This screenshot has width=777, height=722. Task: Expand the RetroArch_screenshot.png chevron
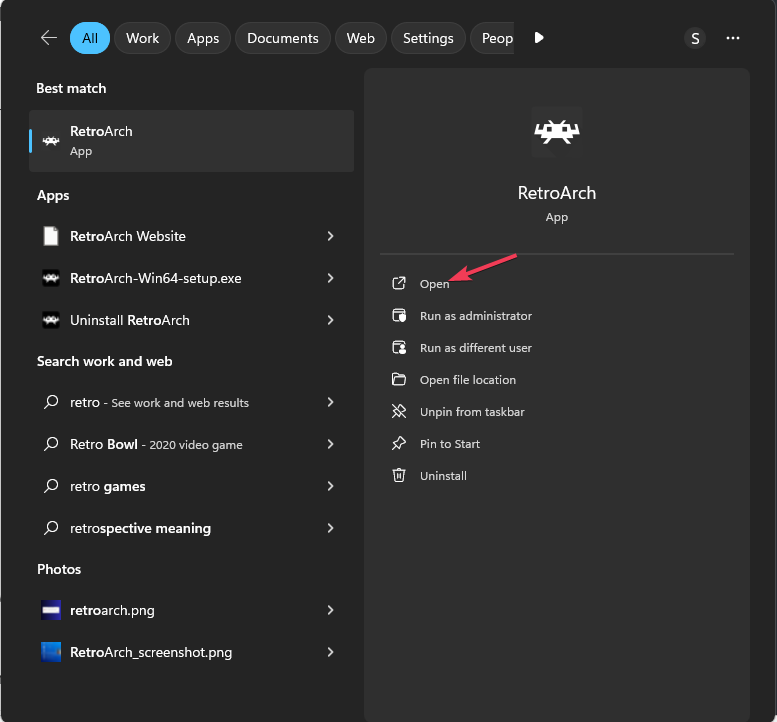(331, 652)
